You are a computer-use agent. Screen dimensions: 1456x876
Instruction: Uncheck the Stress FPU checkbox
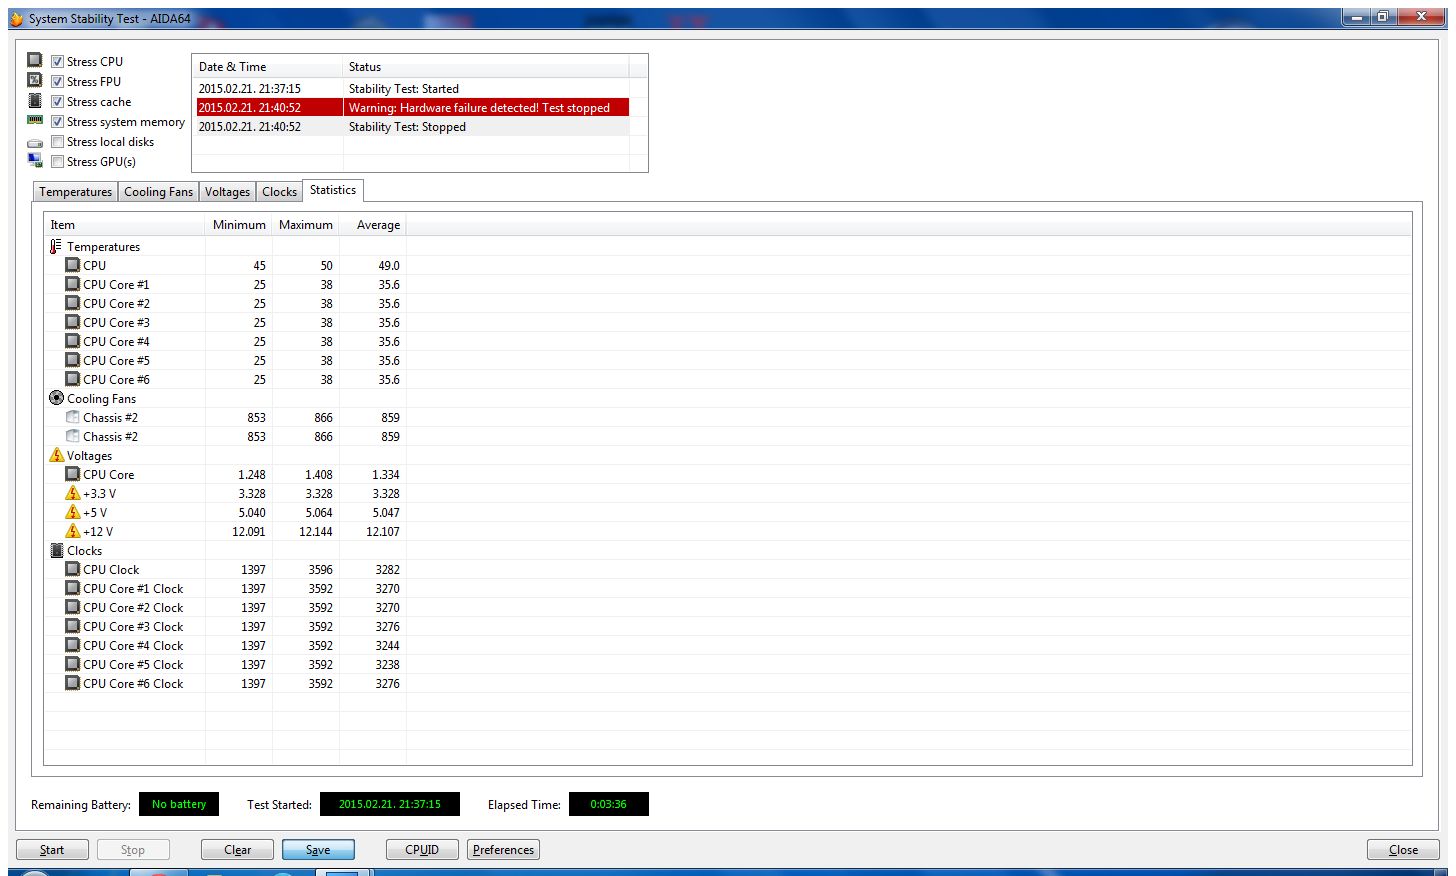(x=57, y=81)
